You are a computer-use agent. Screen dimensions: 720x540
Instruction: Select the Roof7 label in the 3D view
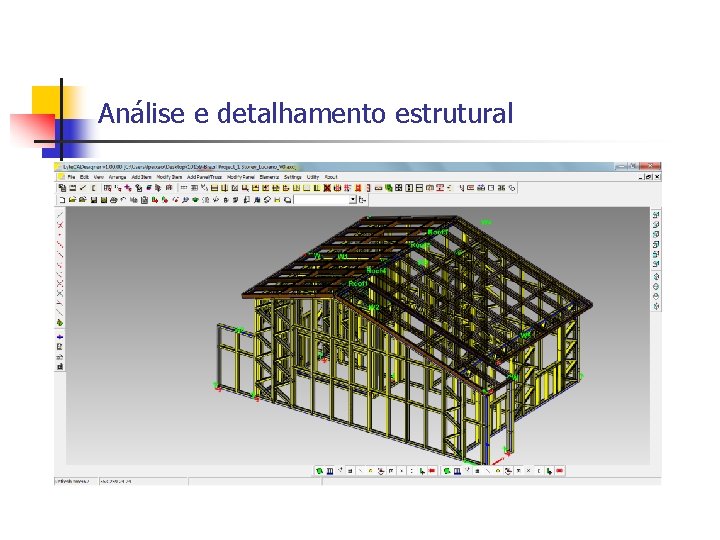click(x=438, y=232)
